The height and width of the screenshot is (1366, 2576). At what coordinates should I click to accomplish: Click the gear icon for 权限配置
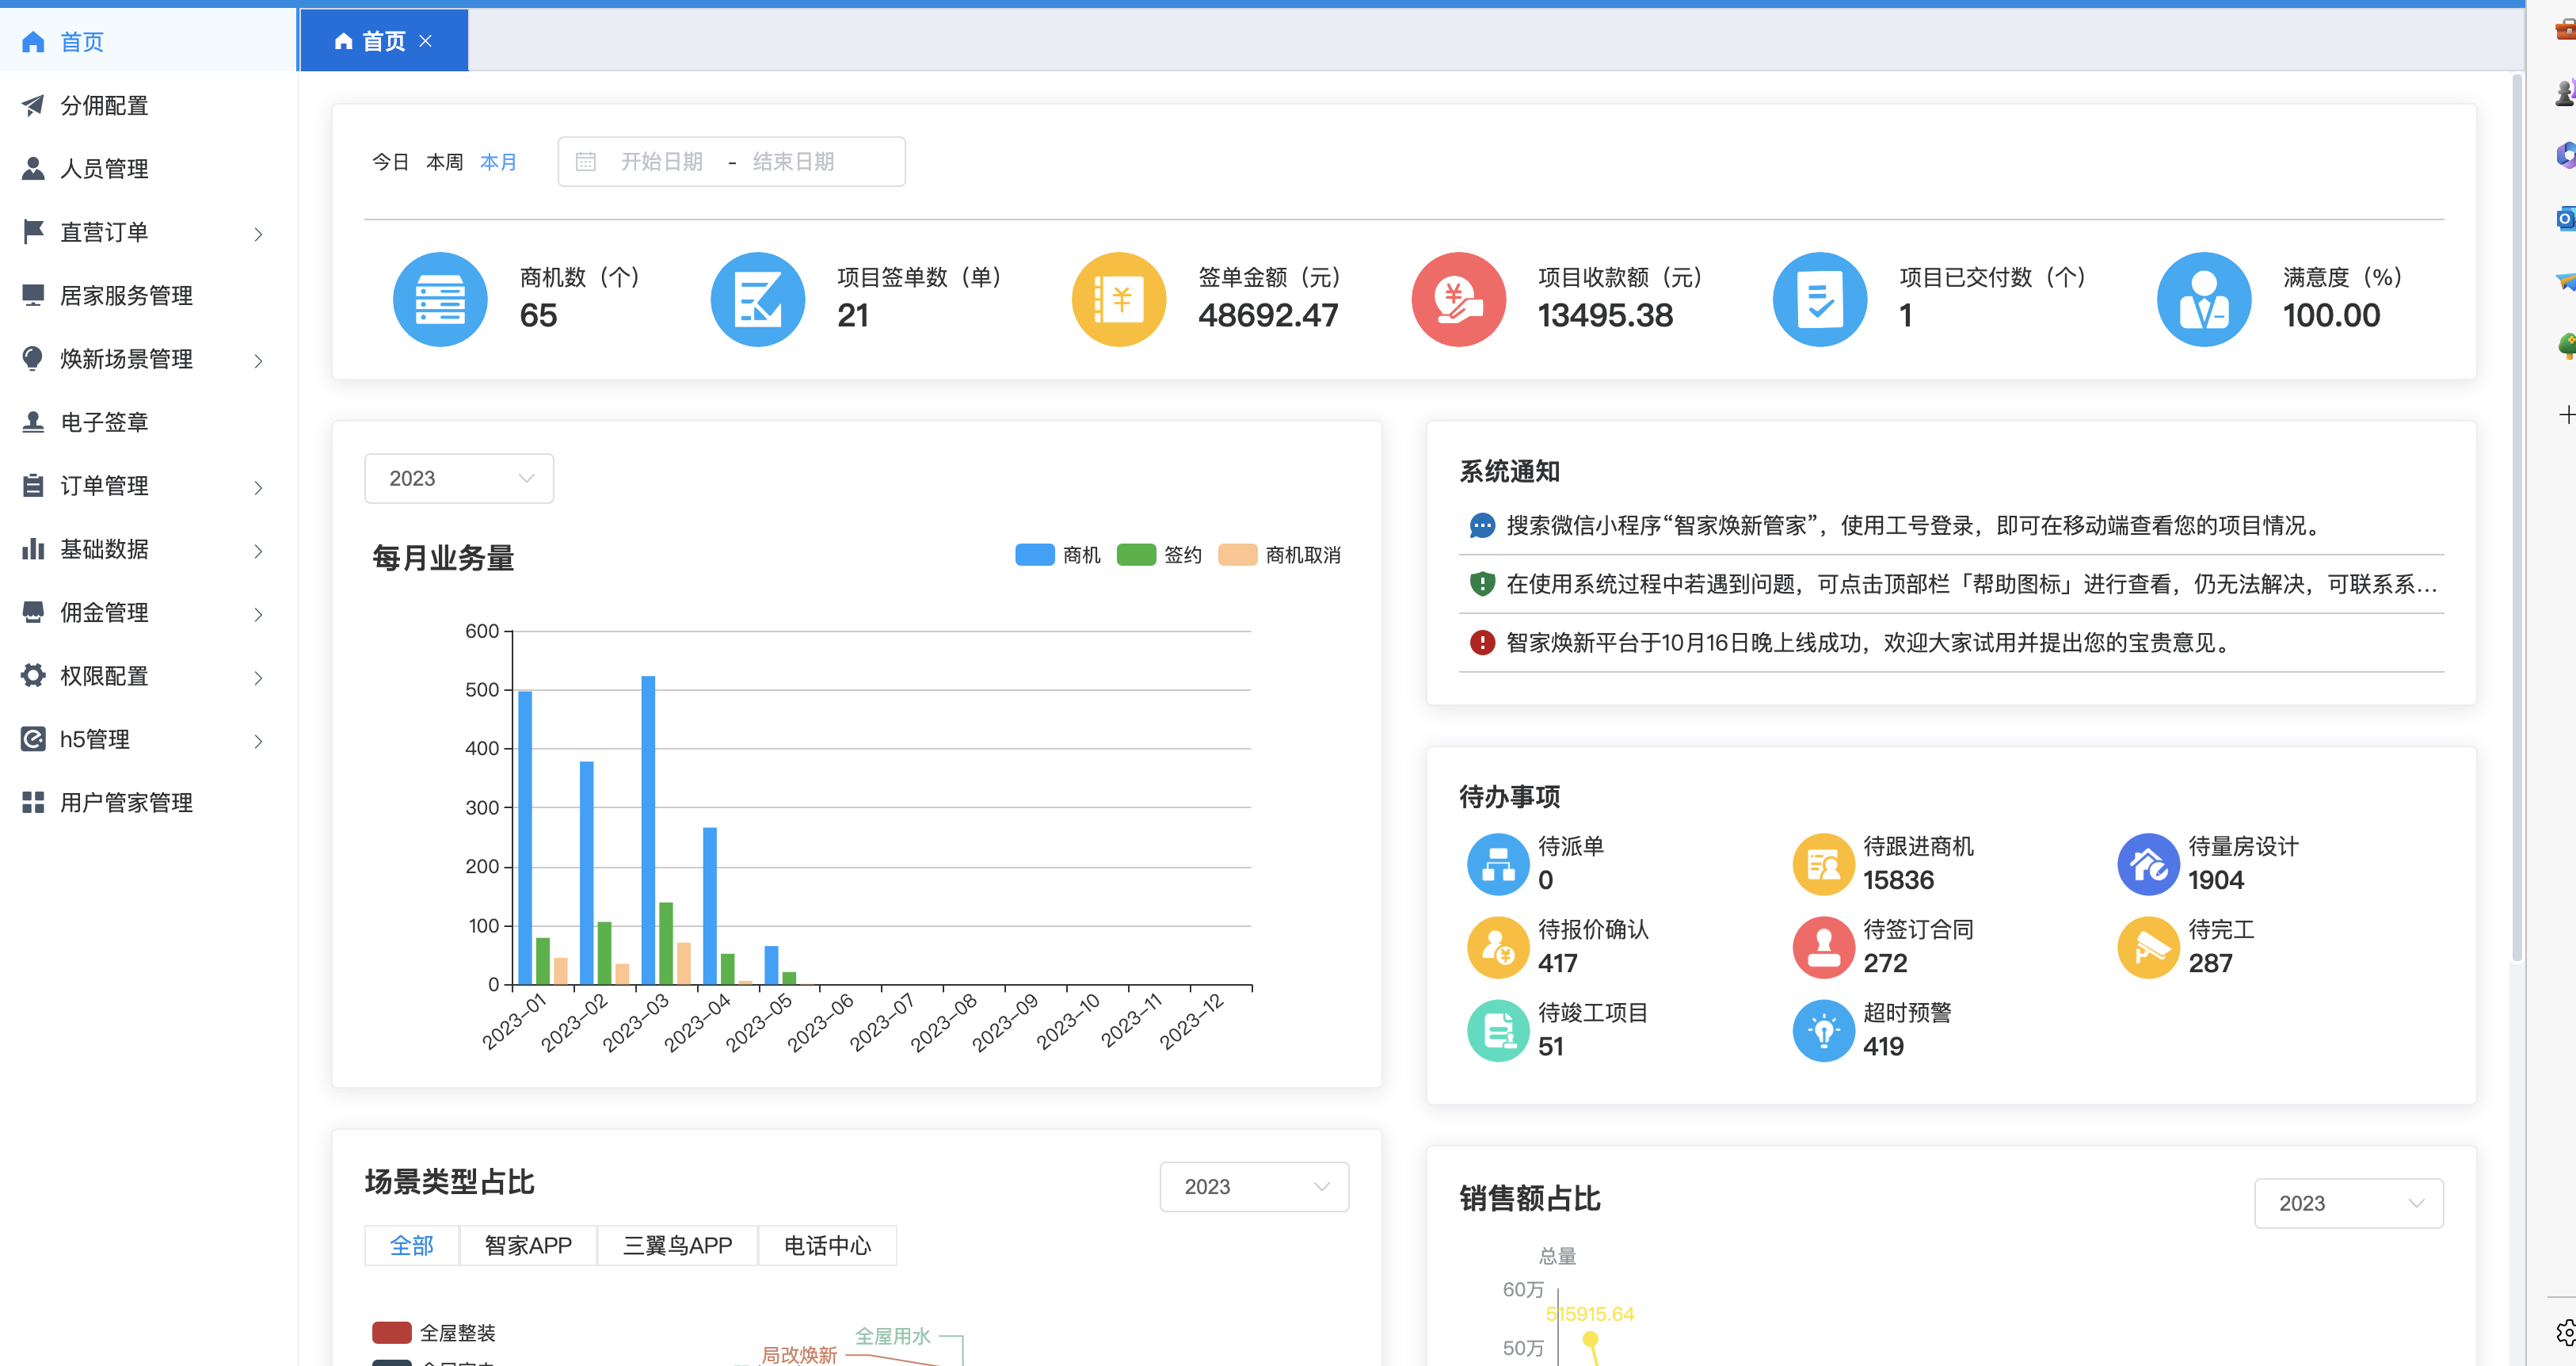pyautogui.click(x=33, y=675)
